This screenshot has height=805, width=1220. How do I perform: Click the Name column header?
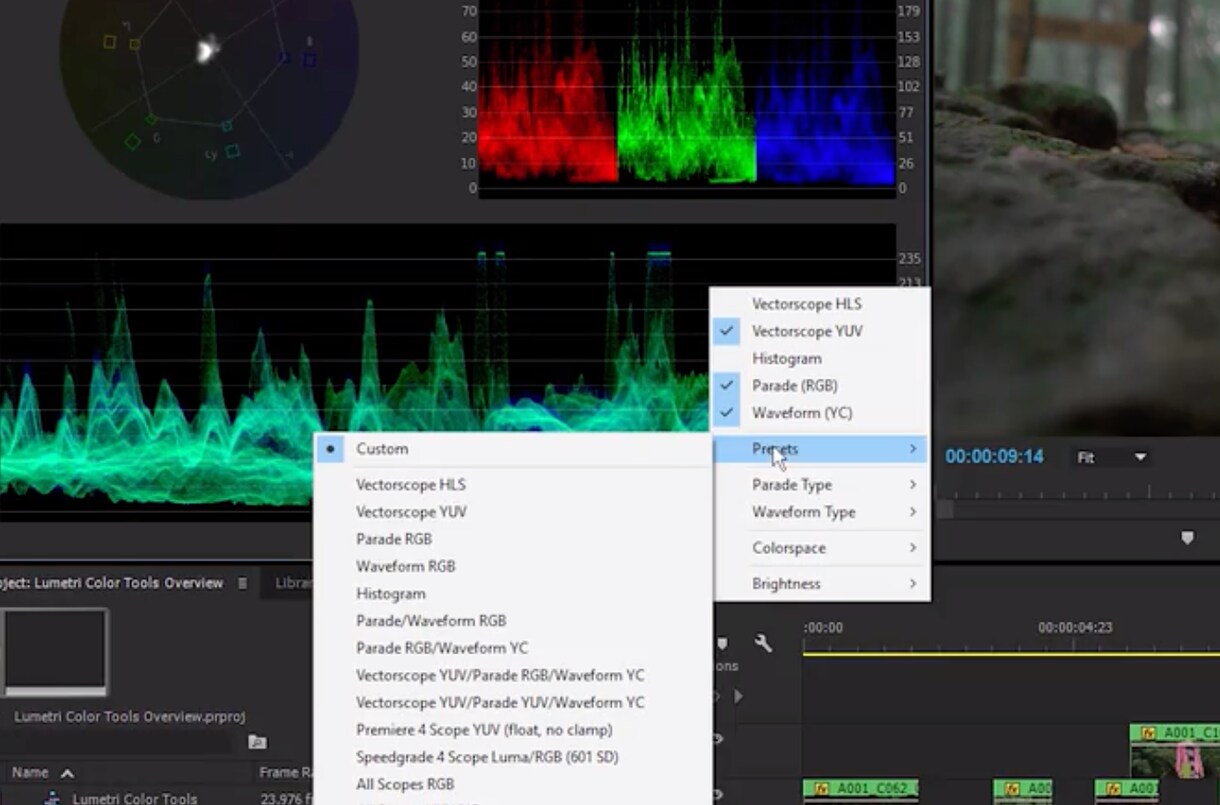(30, 773)
